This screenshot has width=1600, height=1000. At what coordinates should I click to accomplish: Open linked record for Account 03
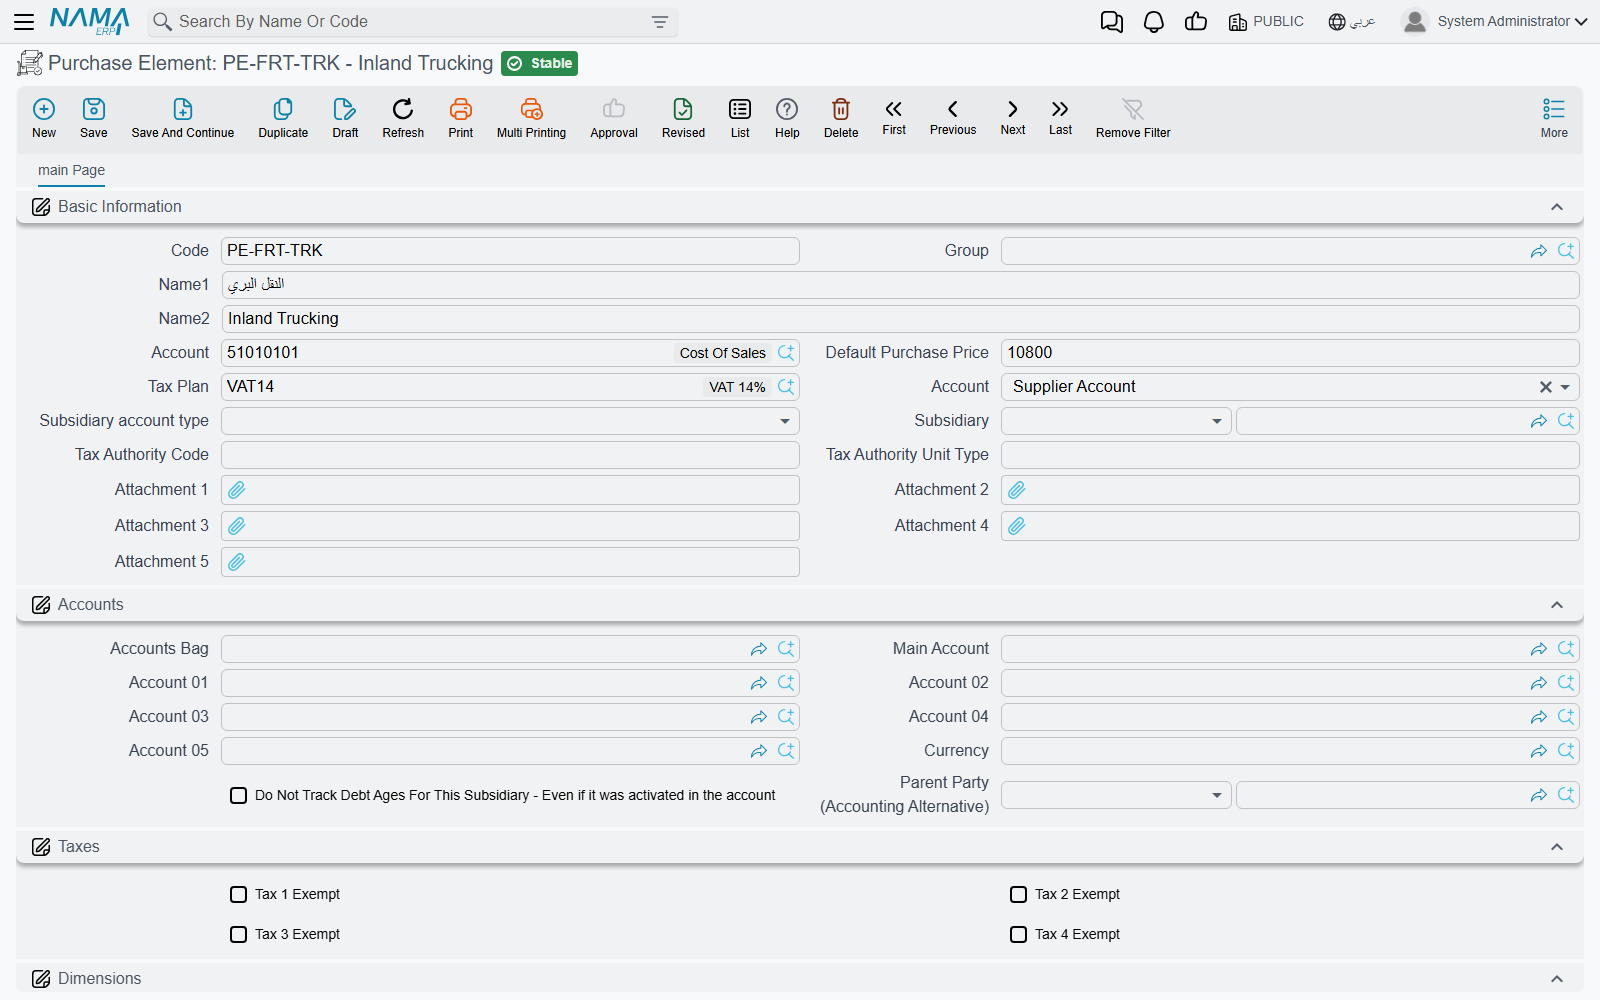(759, 717)
